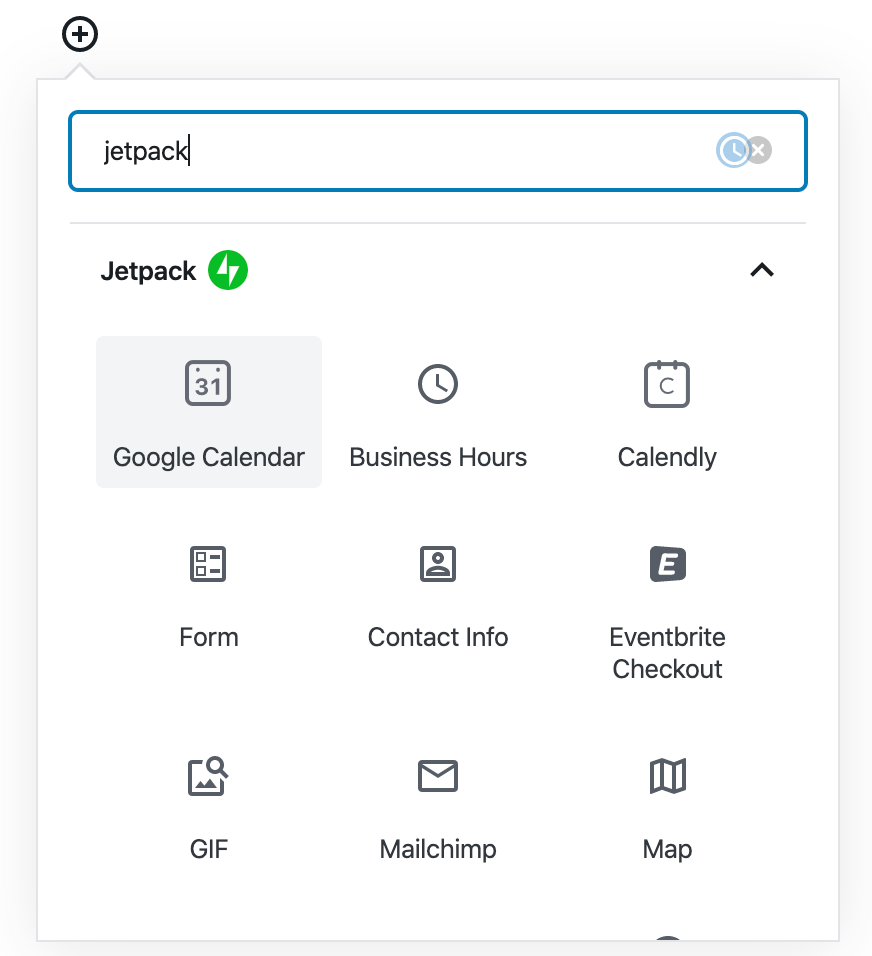The height and width of the screenshot is (956, 872).
Task: Pick the Contact Info block icon
Action: (x=438, y=564)
